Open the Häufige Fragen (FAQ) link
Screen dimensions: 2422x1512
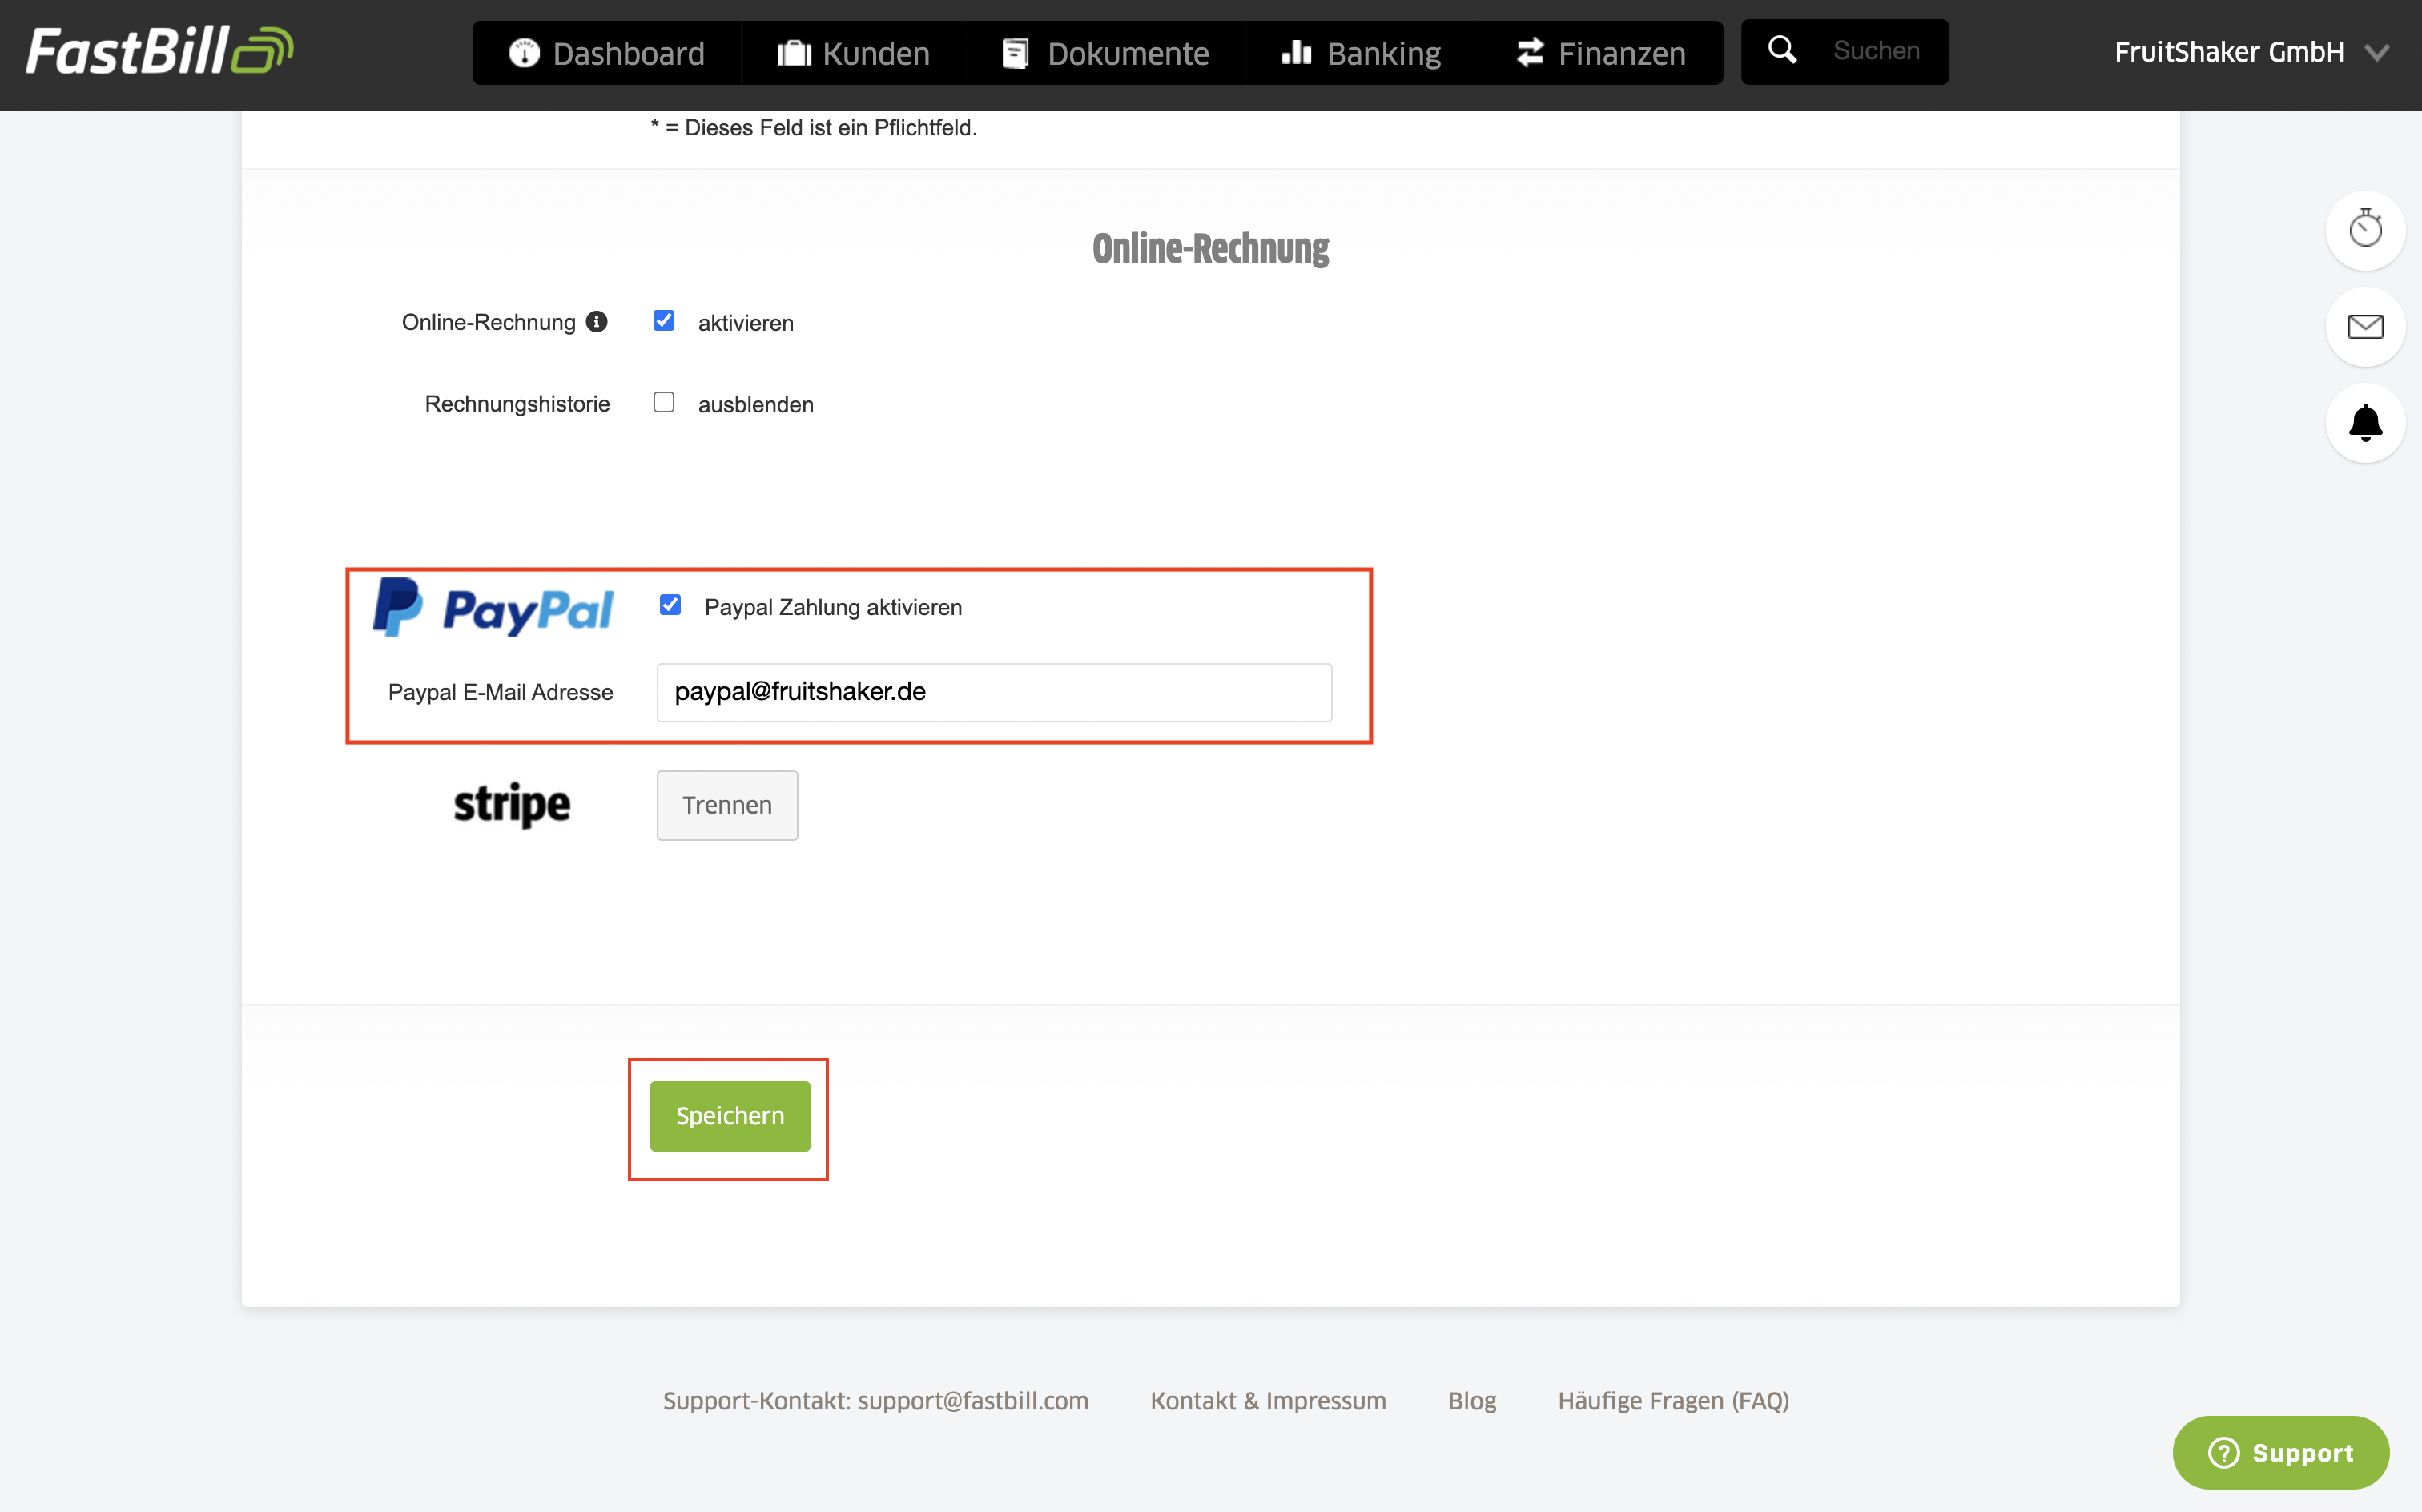tap(1673, 1401)
